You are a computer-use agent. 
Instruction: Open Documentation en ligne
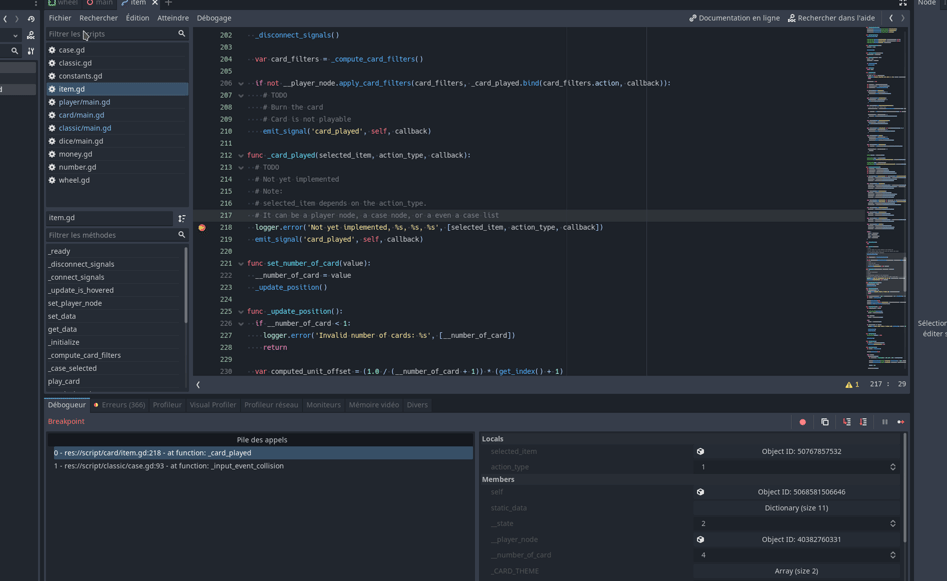[734, 18]
